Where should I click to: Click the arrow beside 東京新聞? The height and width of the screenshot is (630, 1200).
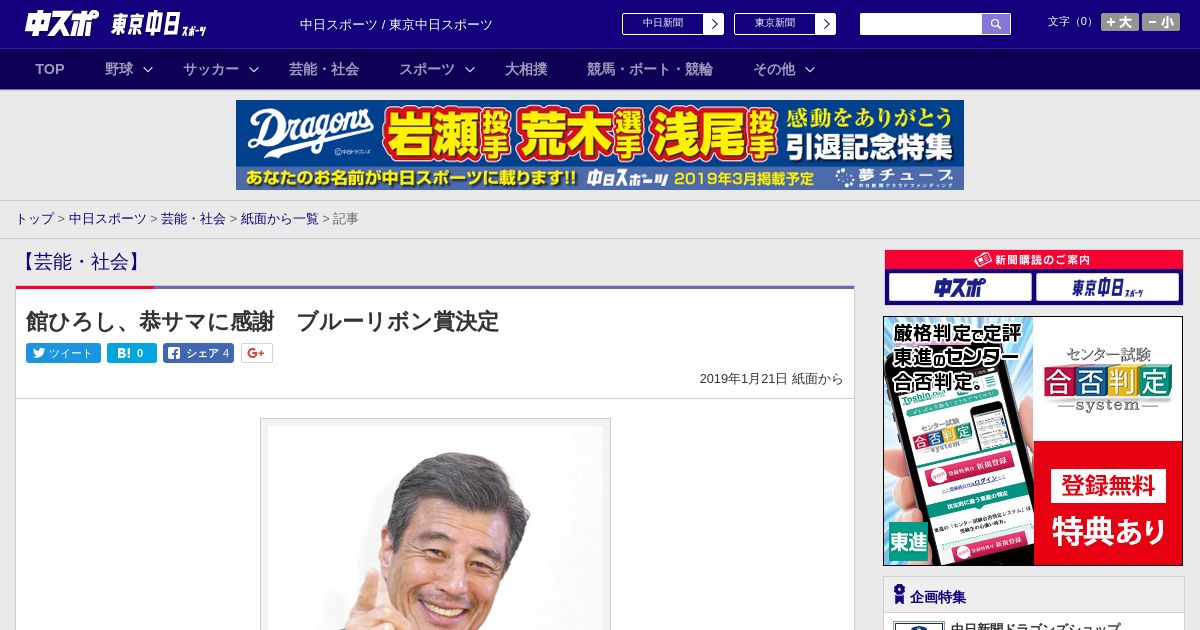[826, 24]
